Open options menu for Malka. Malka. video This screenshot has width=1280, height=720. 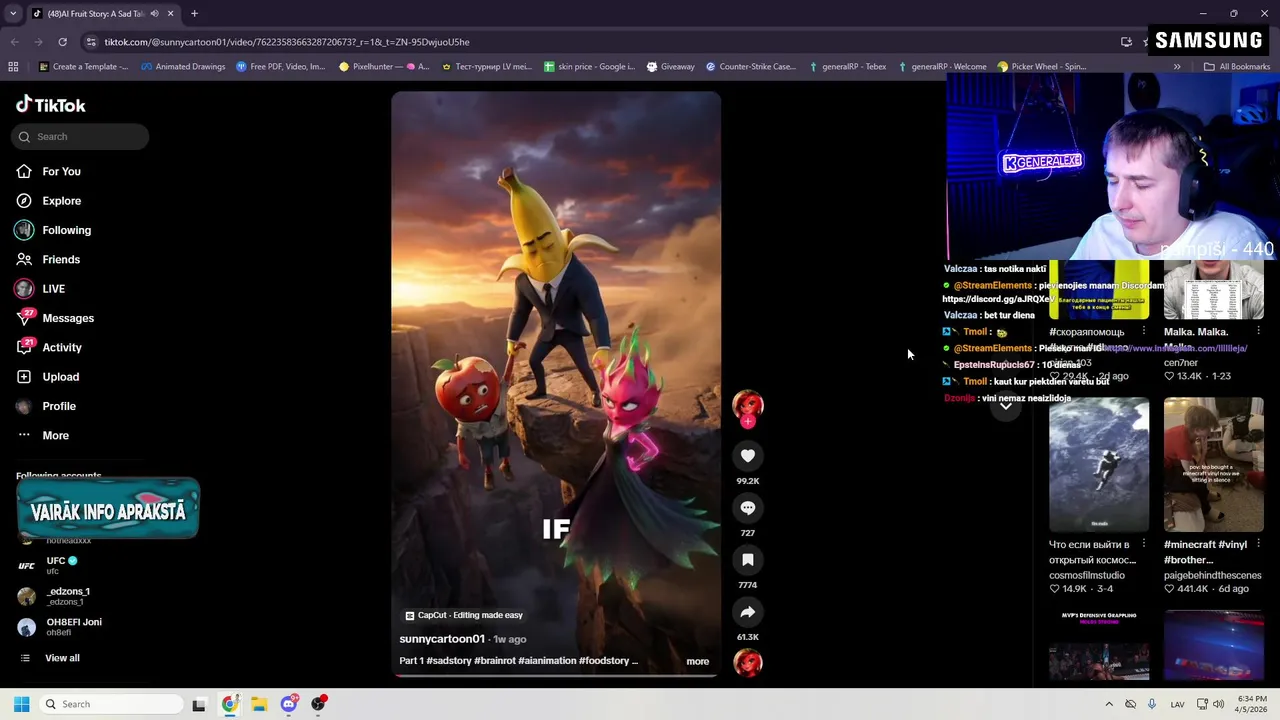coord(1258,331)
